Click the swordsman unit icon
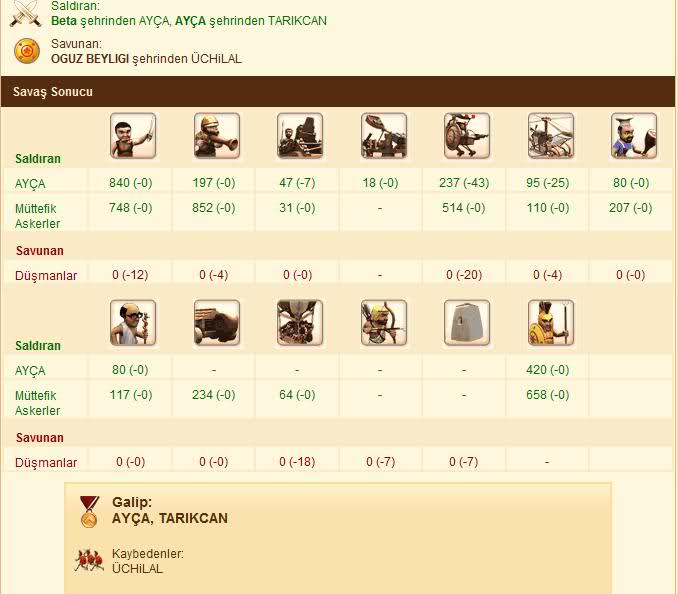 coord(133,136)
